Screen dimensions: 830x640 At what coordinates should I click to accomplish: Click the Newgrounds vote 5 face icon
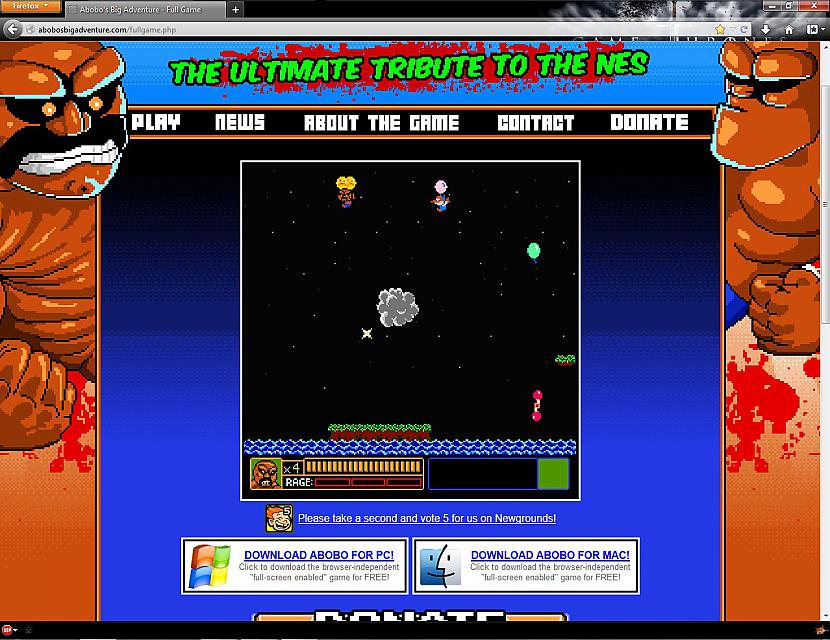[x=279, y=518]
